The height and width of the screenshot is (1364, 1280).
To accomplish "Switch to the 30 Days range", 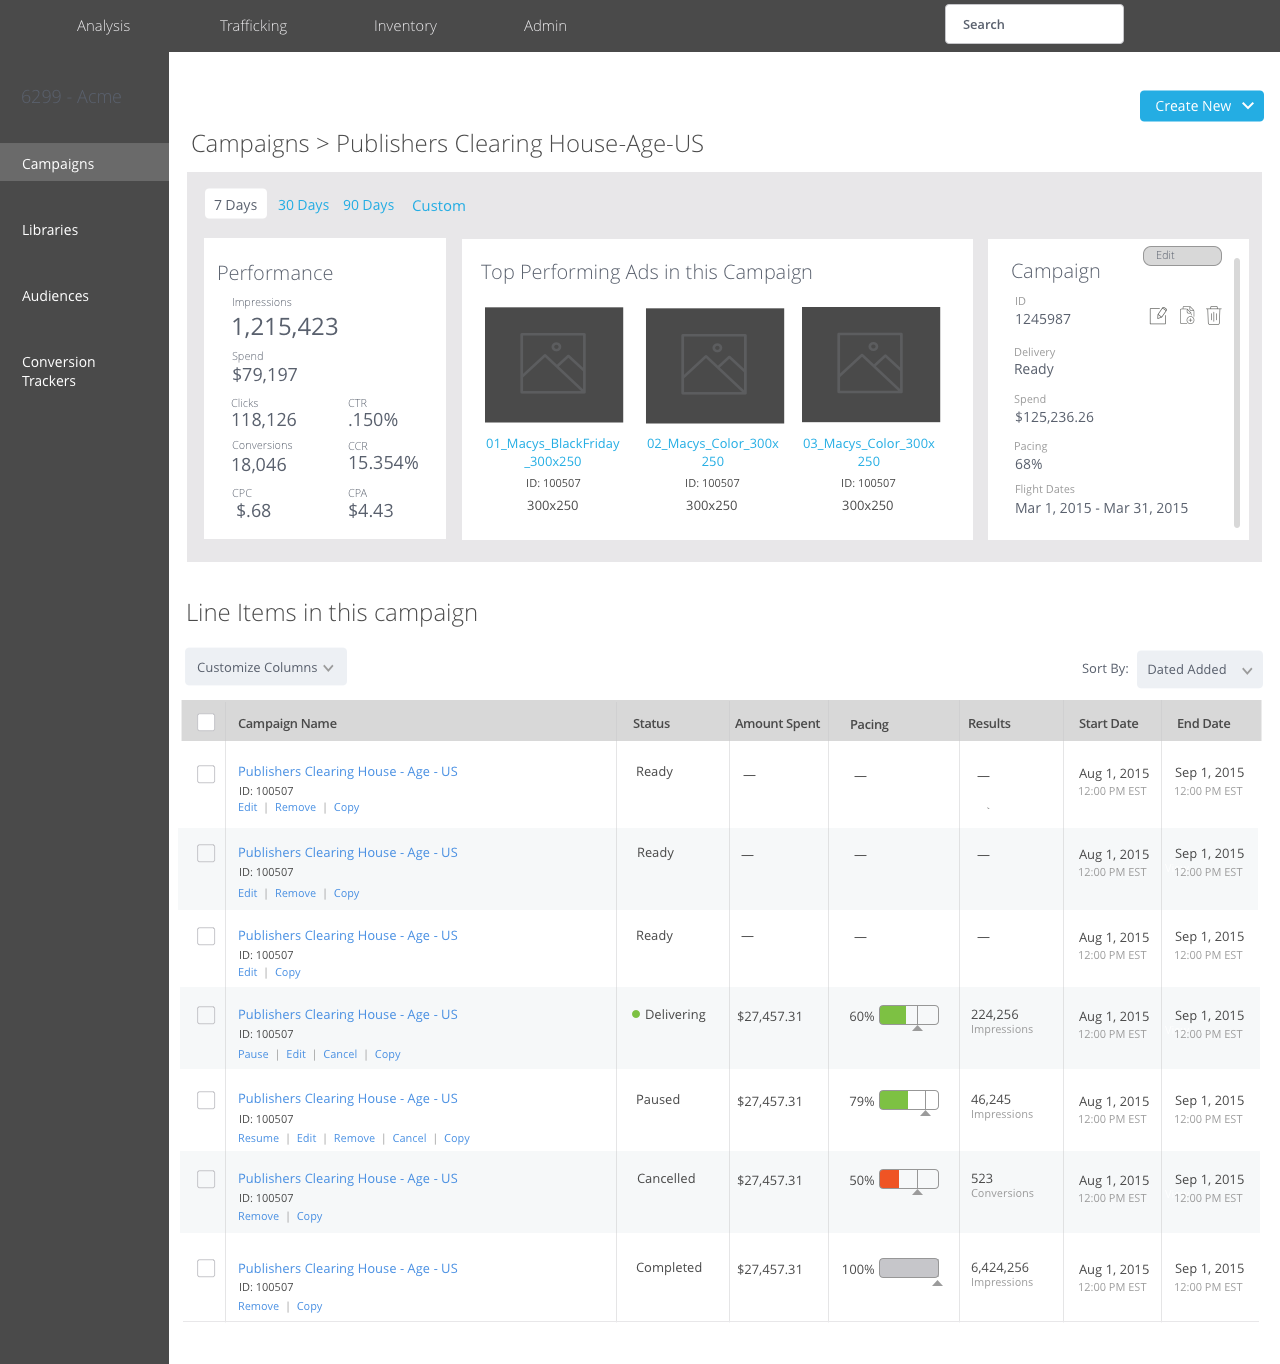I will (x=303, y=205).
